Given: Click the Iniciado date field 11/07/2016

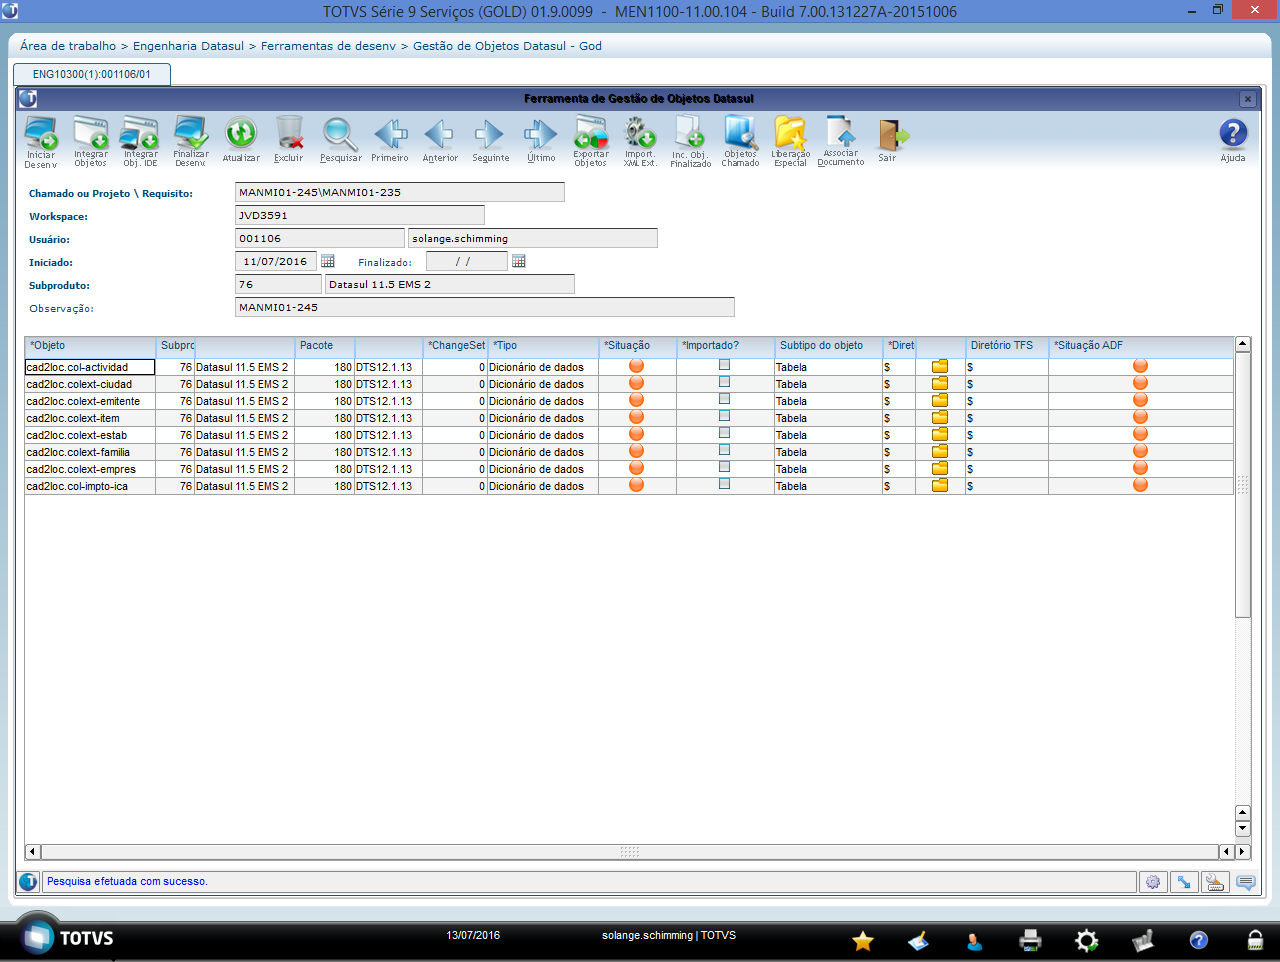Looking at the screenshot, I should point(276,261).
